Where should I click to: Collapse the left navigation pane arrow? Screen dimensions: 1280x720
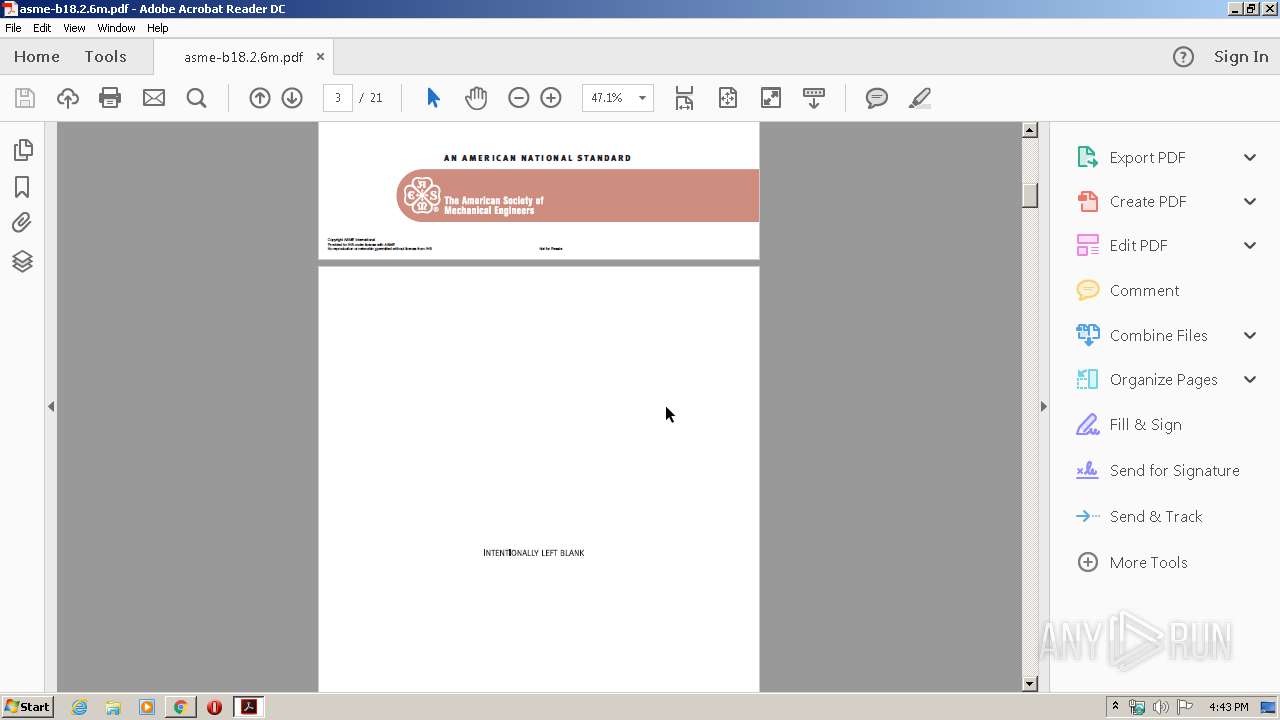(51, 406)
